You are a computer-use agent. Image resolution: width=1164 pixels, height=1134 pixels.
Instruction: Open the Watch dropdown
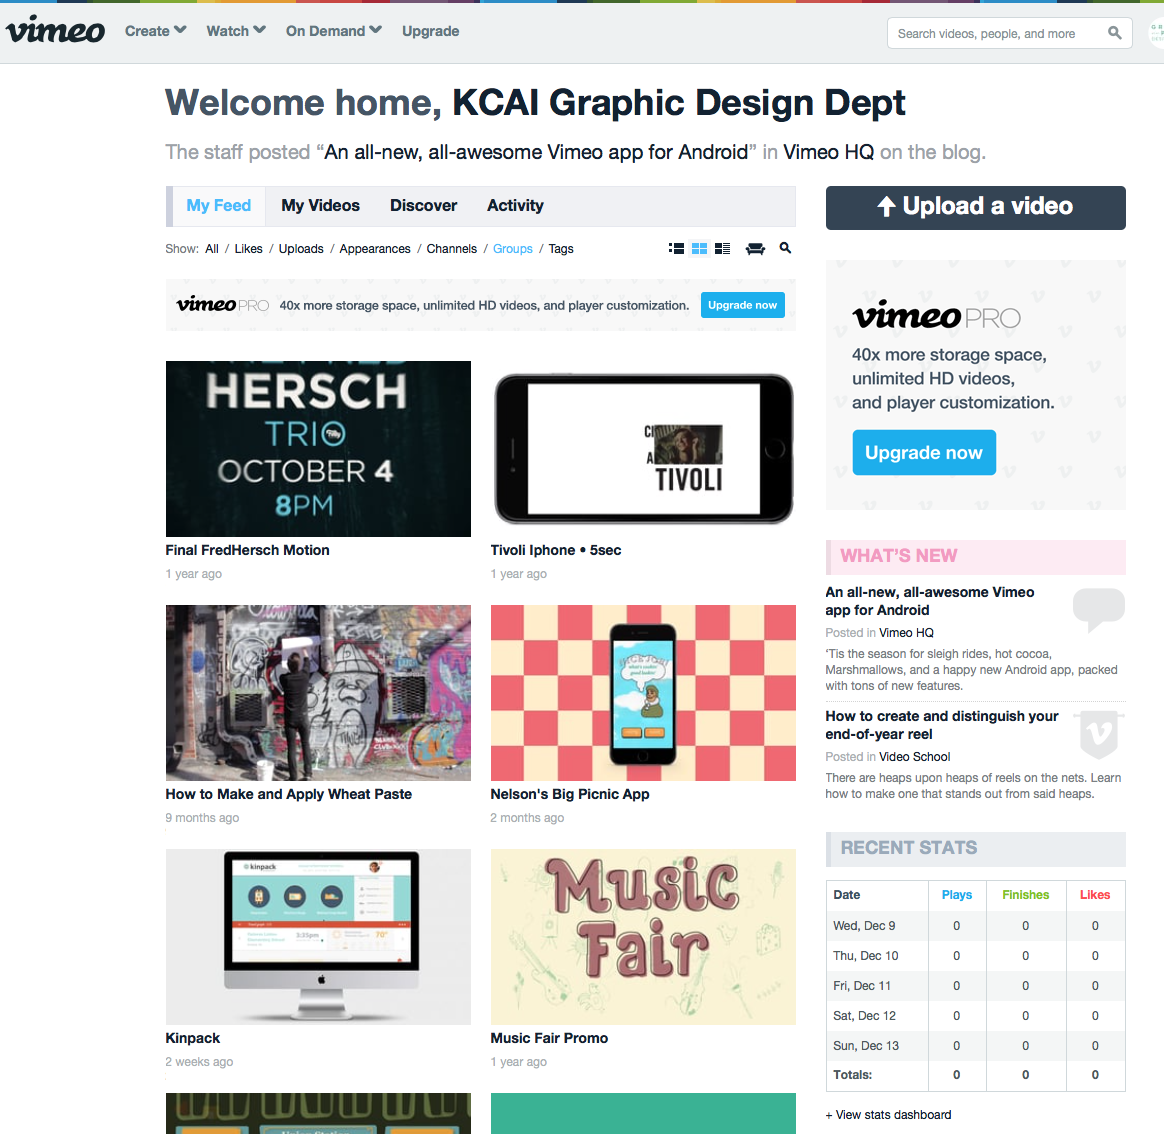(x=235, y=31)
